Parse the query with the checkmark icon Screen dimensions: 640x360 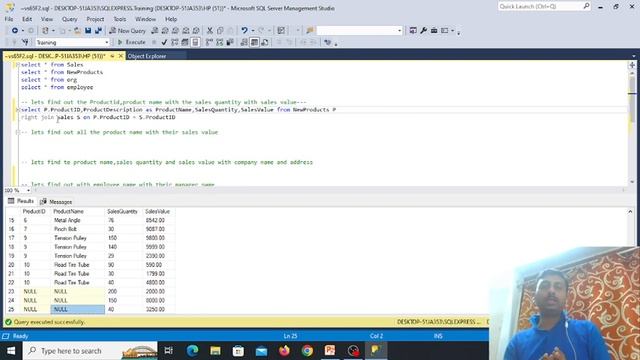click(164, 42)
